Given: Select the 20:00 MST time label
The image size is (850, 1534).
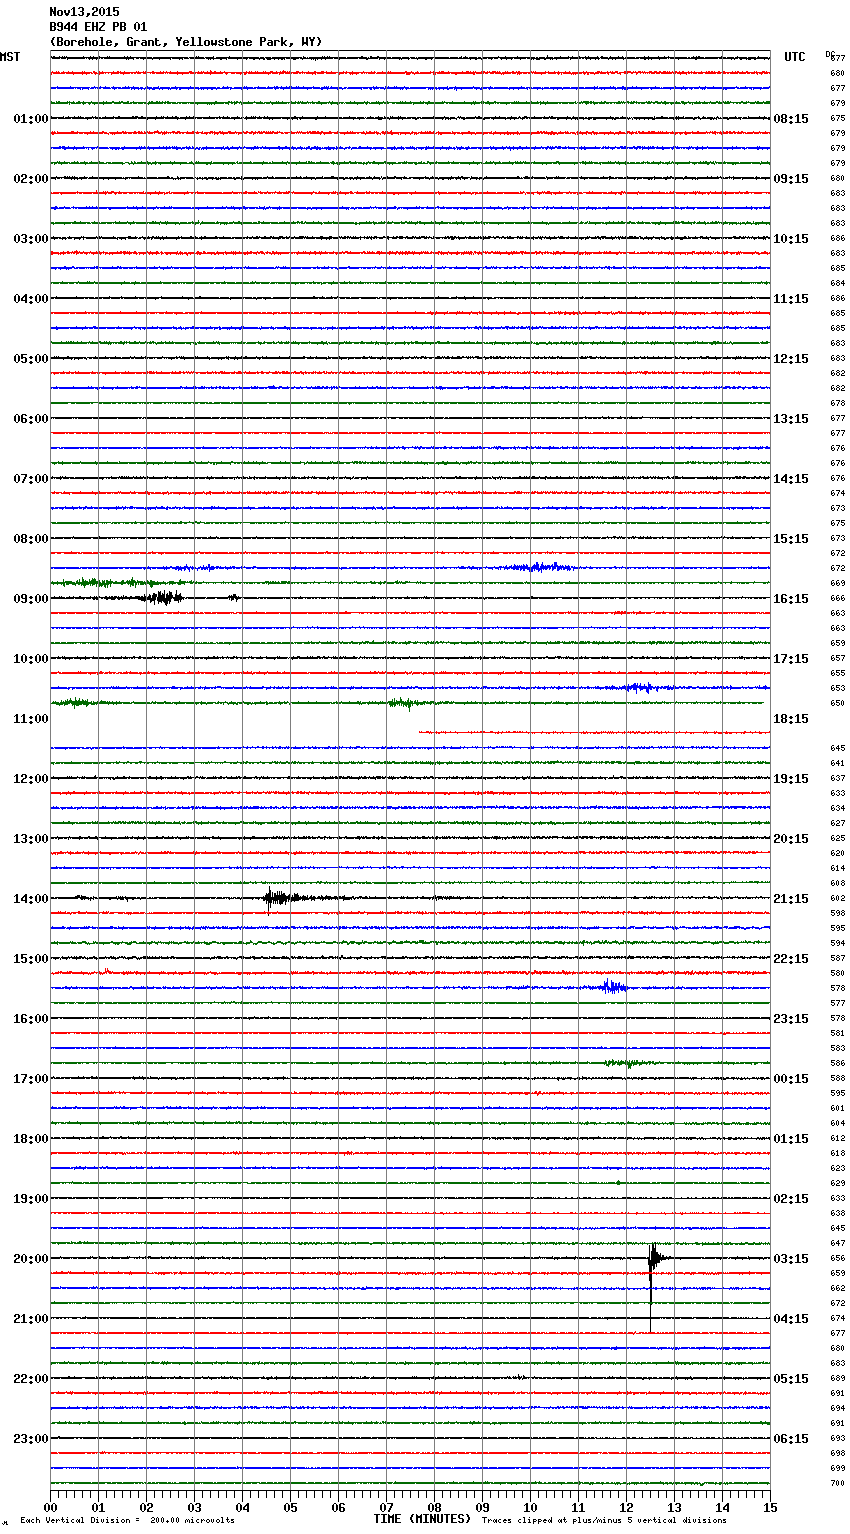Looking at the screenshot, I should click(x=31, y=1259).
